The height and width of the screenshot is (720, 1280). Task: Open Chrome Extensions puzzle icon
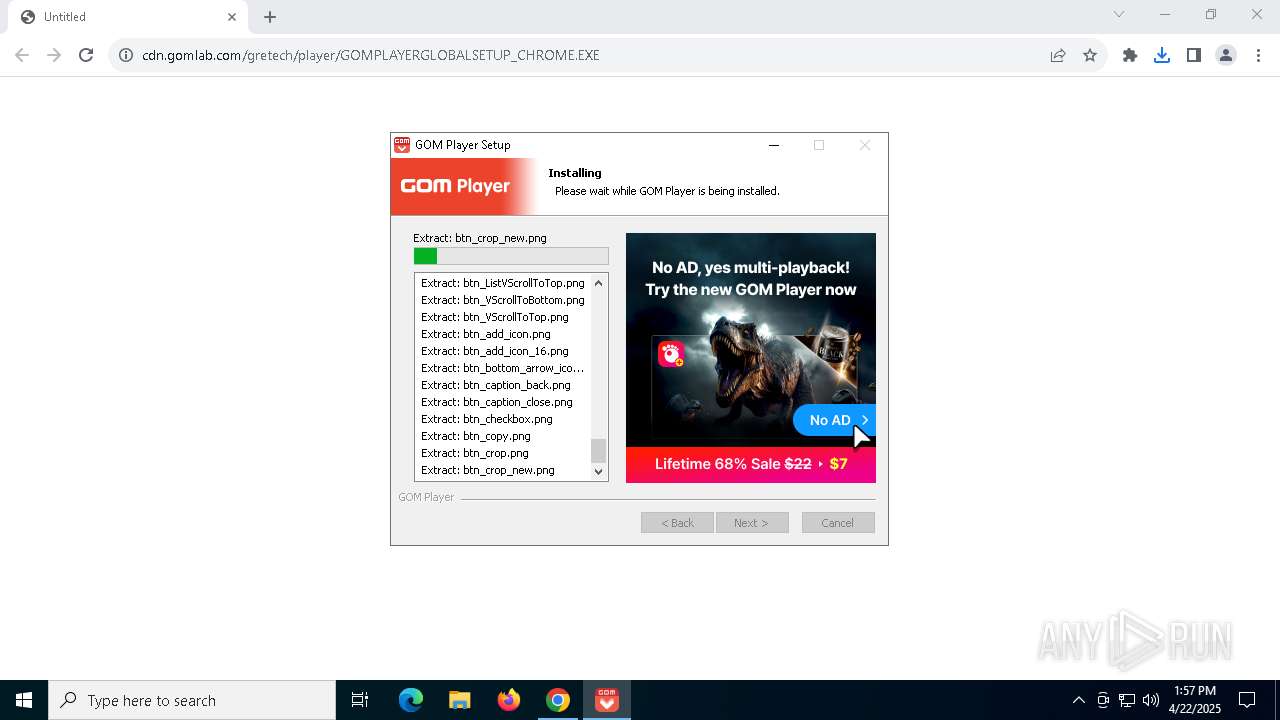click(1130, 55)
